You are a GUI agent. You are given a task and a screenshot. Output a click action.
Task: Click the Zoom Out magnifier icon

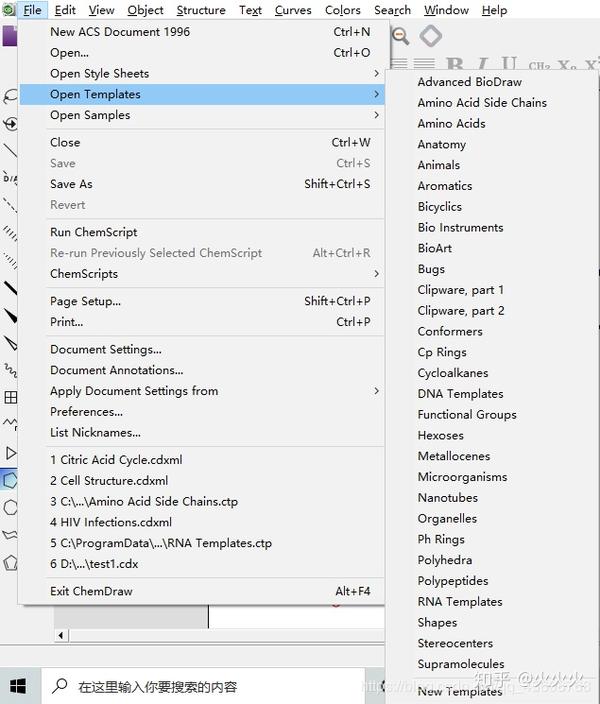(400, 36)
